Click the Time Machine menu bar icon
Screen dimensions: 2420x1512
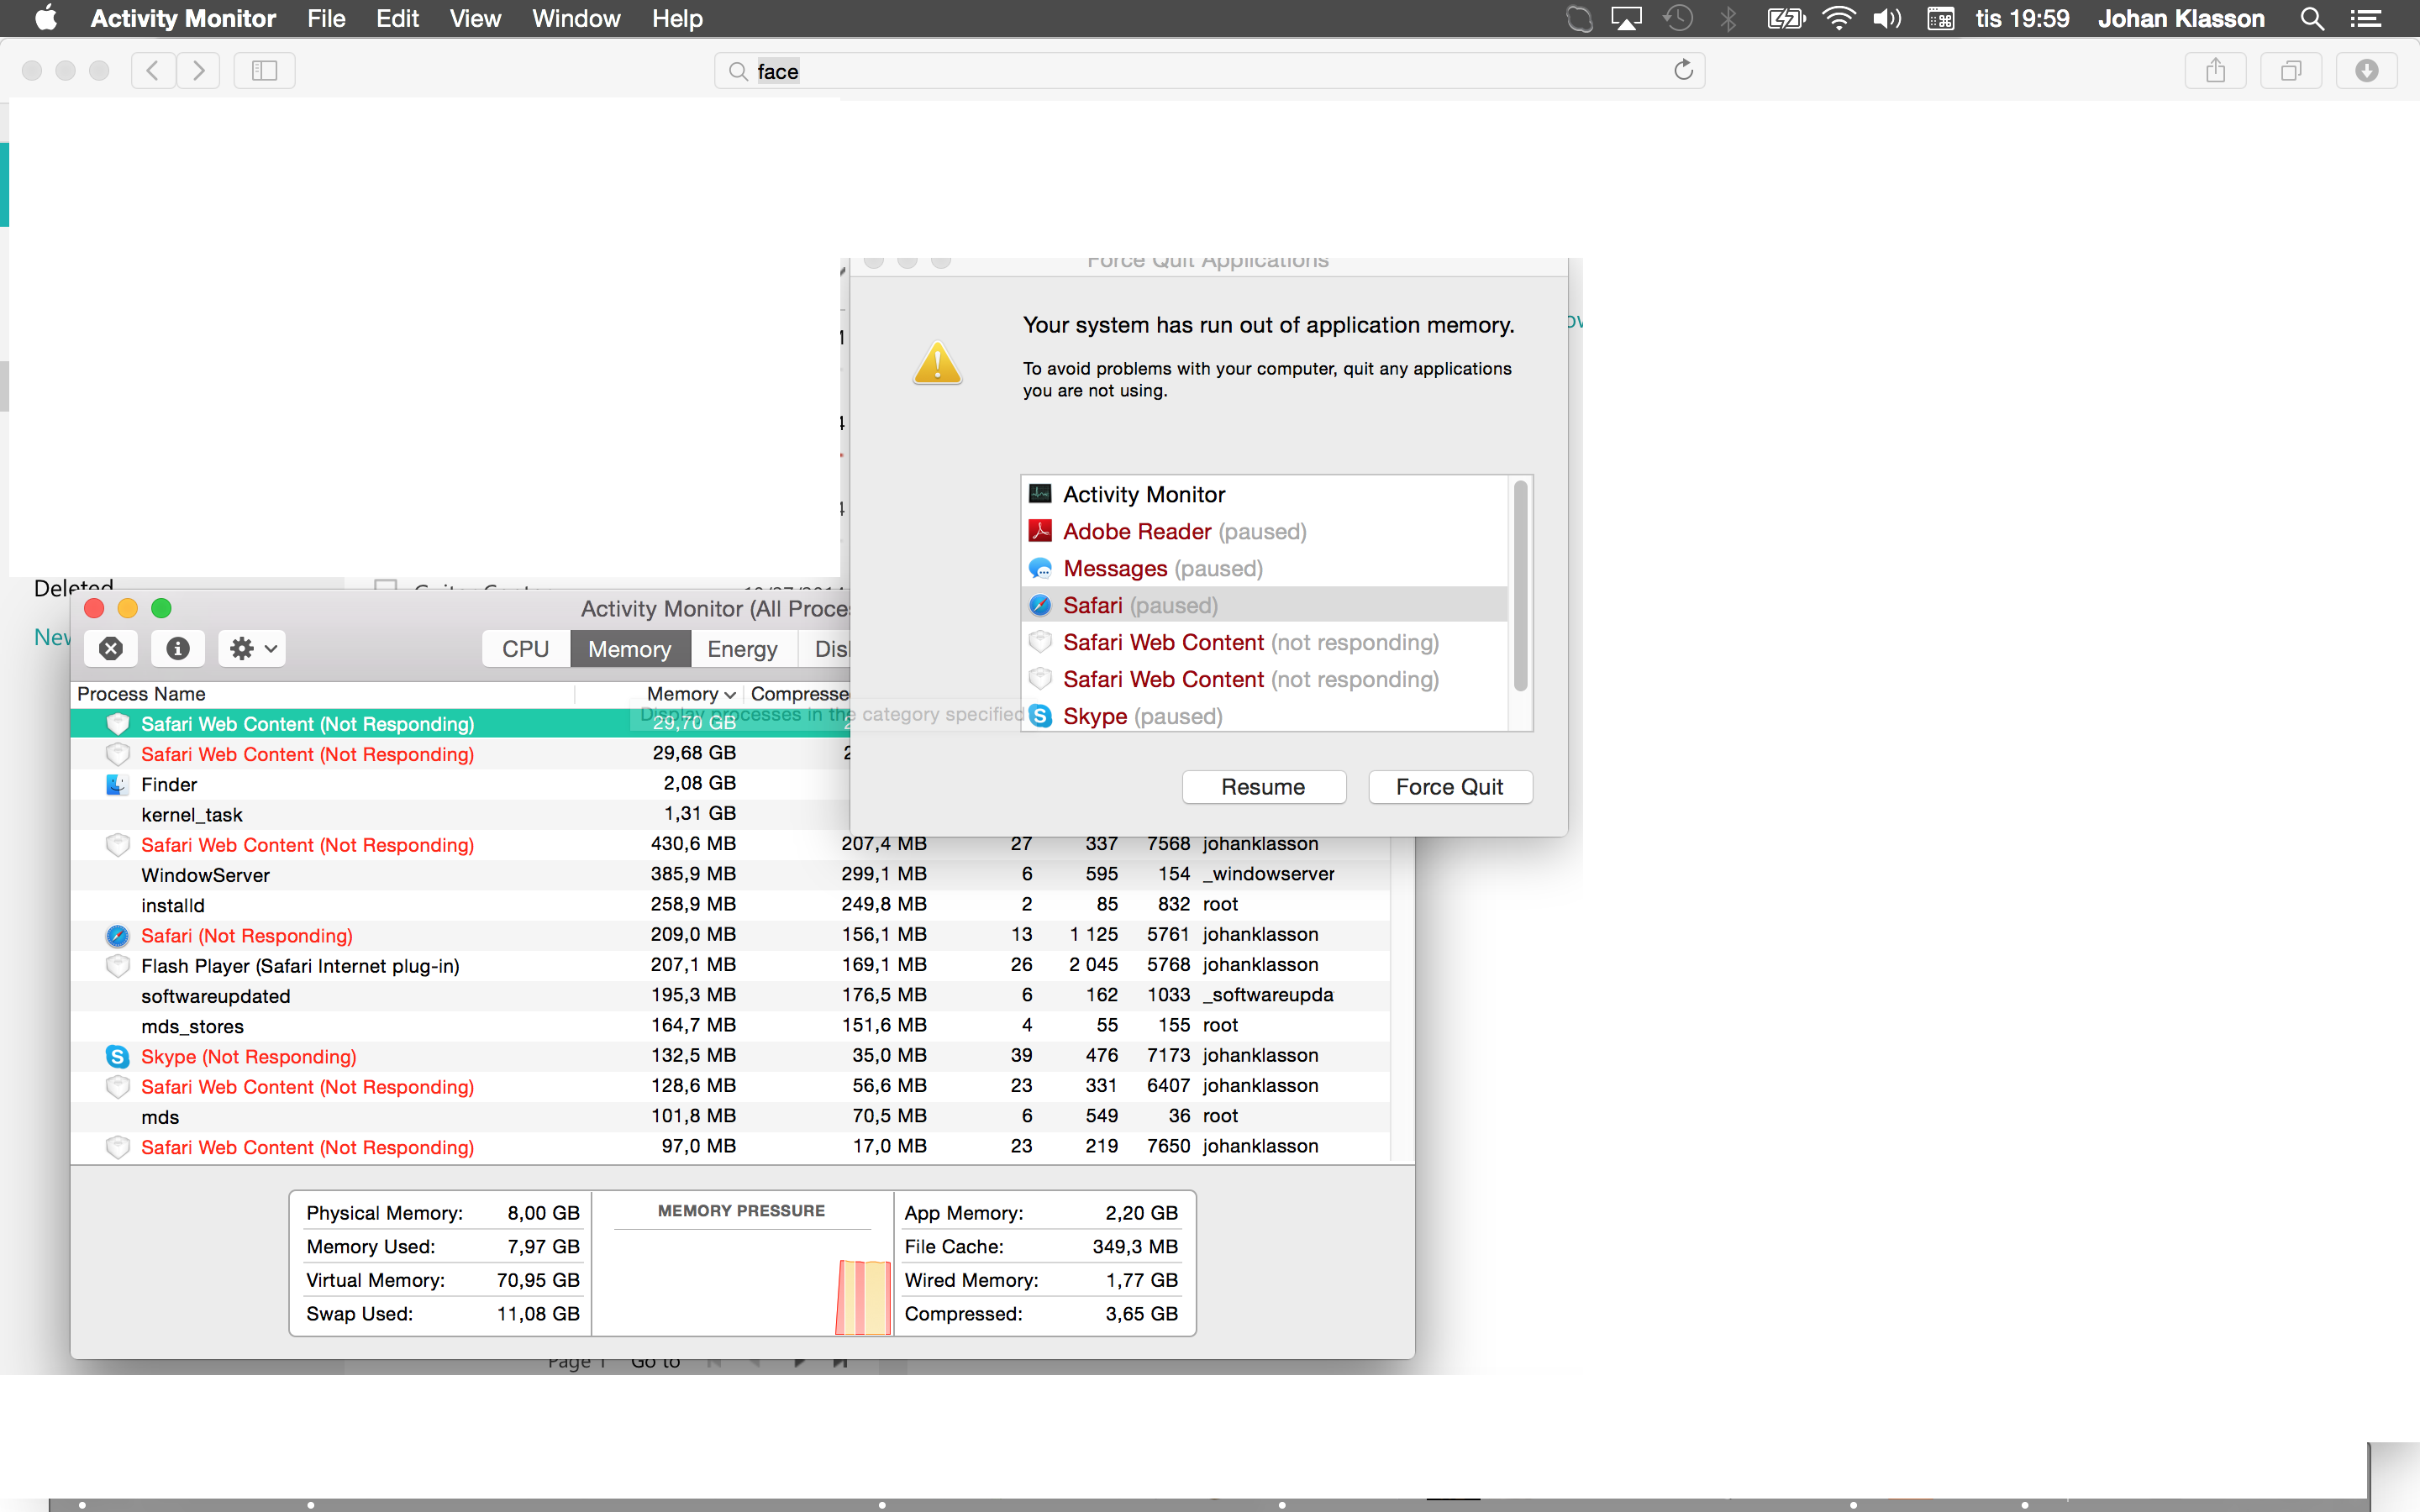pyautogui.click(x=1678, y=18)
